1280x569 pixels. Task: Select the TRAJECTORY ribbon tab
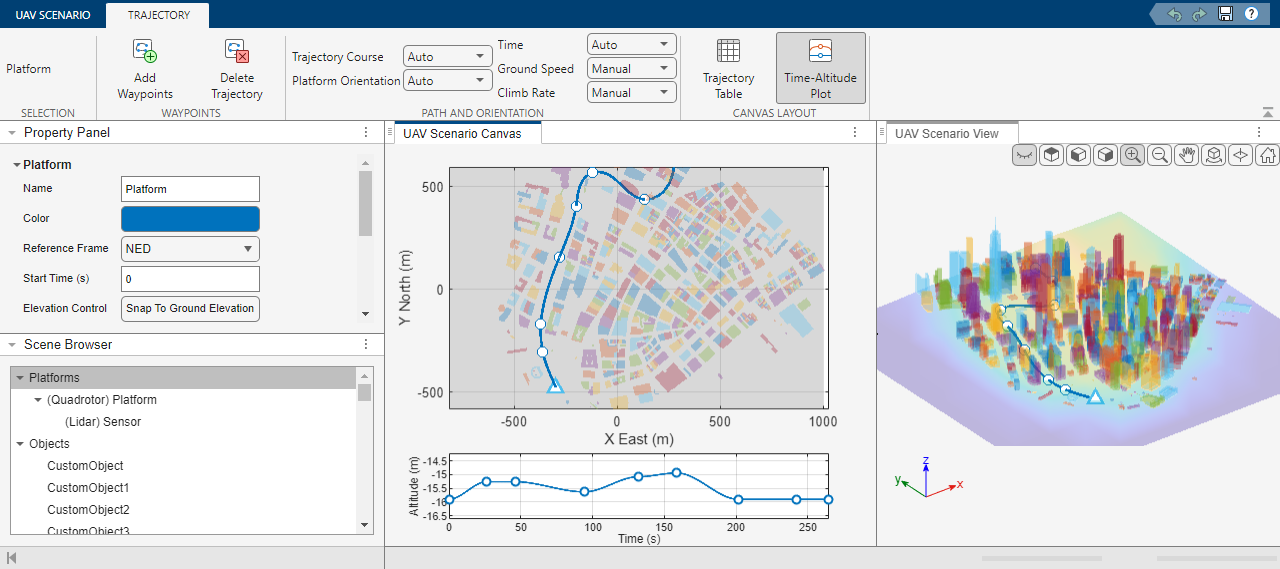coord(158,15)
